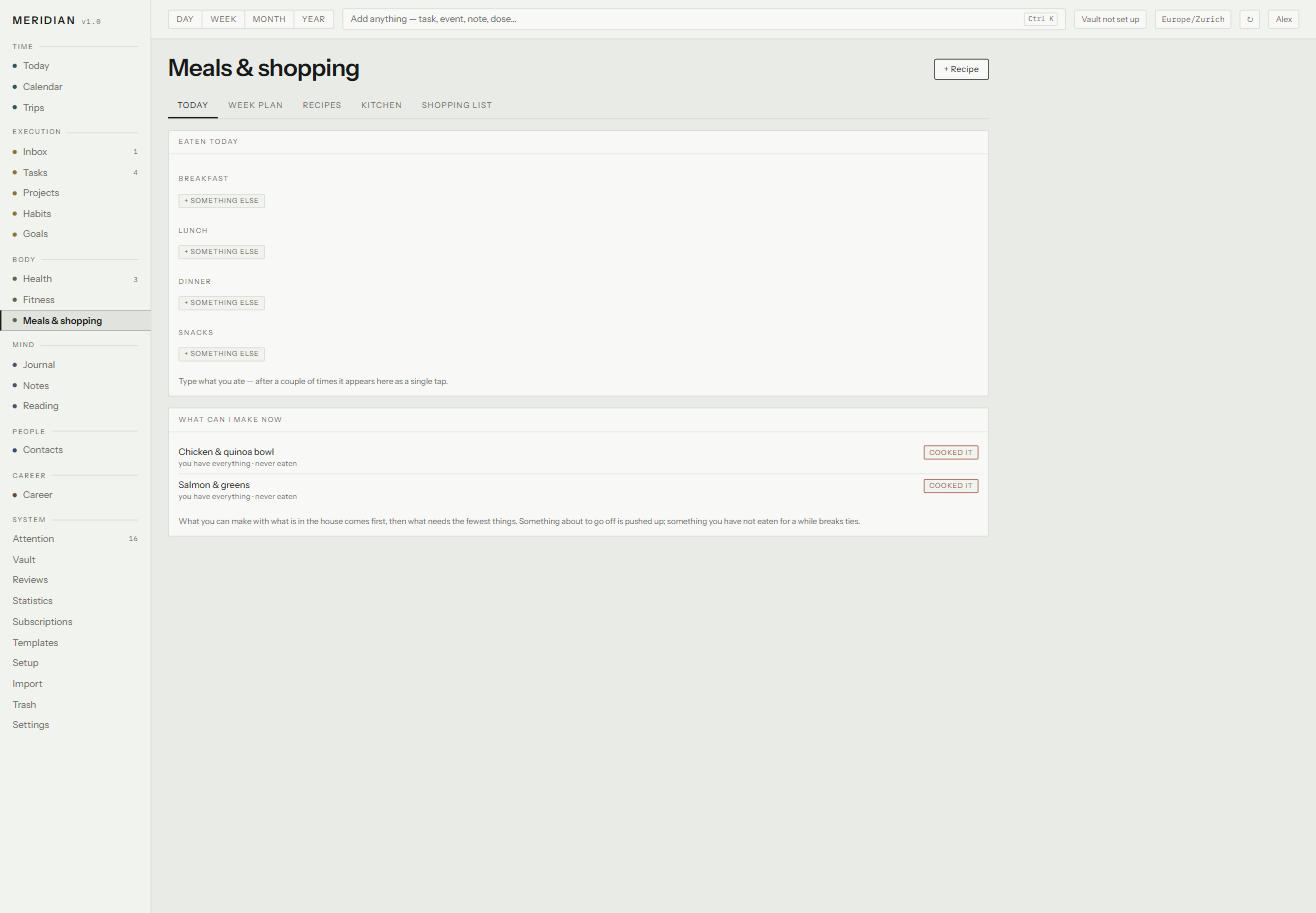The height and width of the screenshot is (913, 1316).
Task: Open Calendar in the sidebar
Action: 75,87
